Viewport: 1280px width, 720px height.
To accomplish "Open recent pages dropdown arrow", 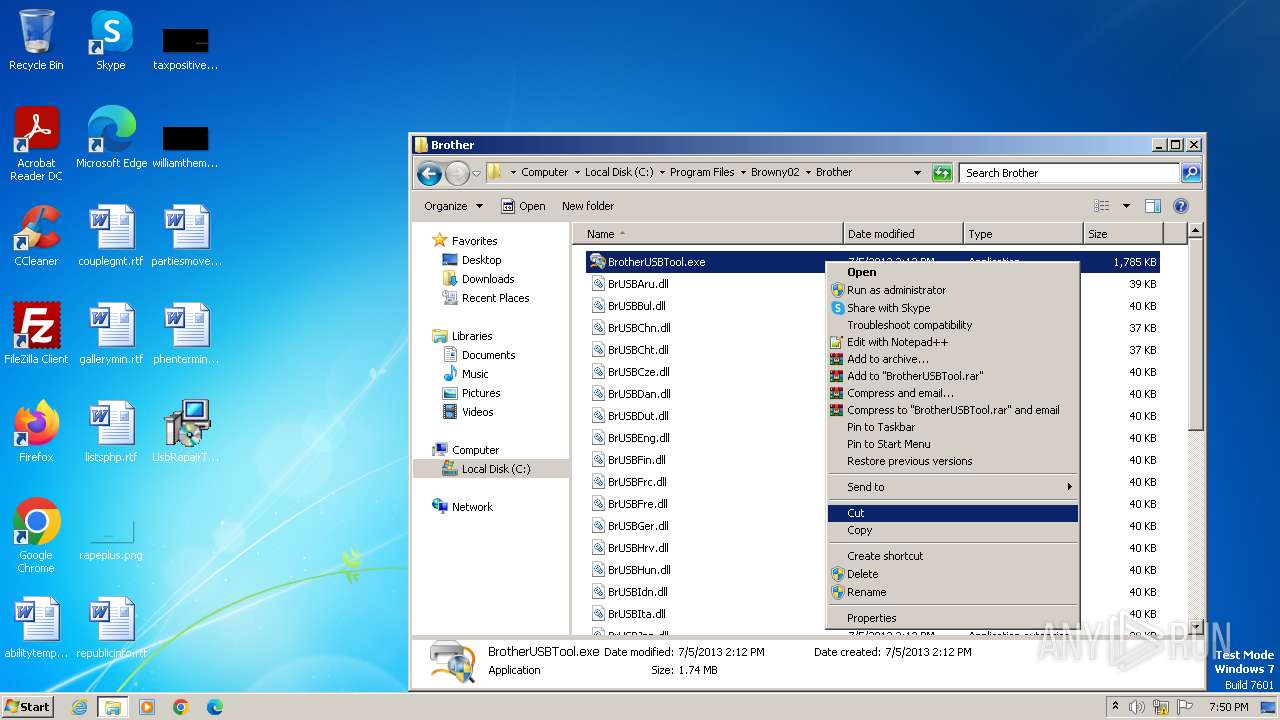I will click(476, 173).
